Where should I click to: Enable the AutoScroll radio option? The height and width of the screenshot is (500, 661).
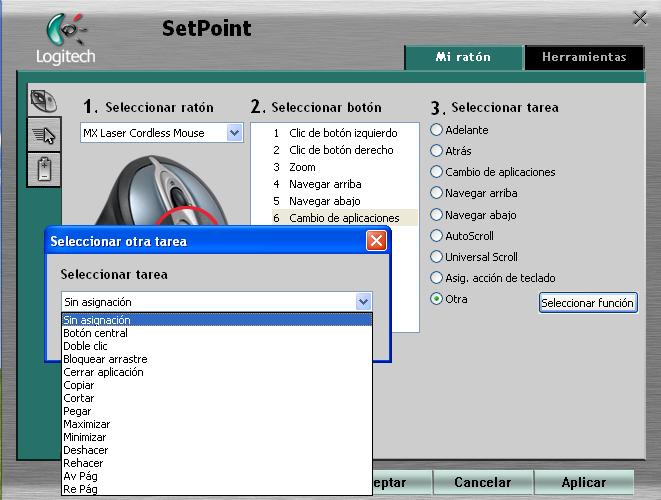[x=436, y=236]
